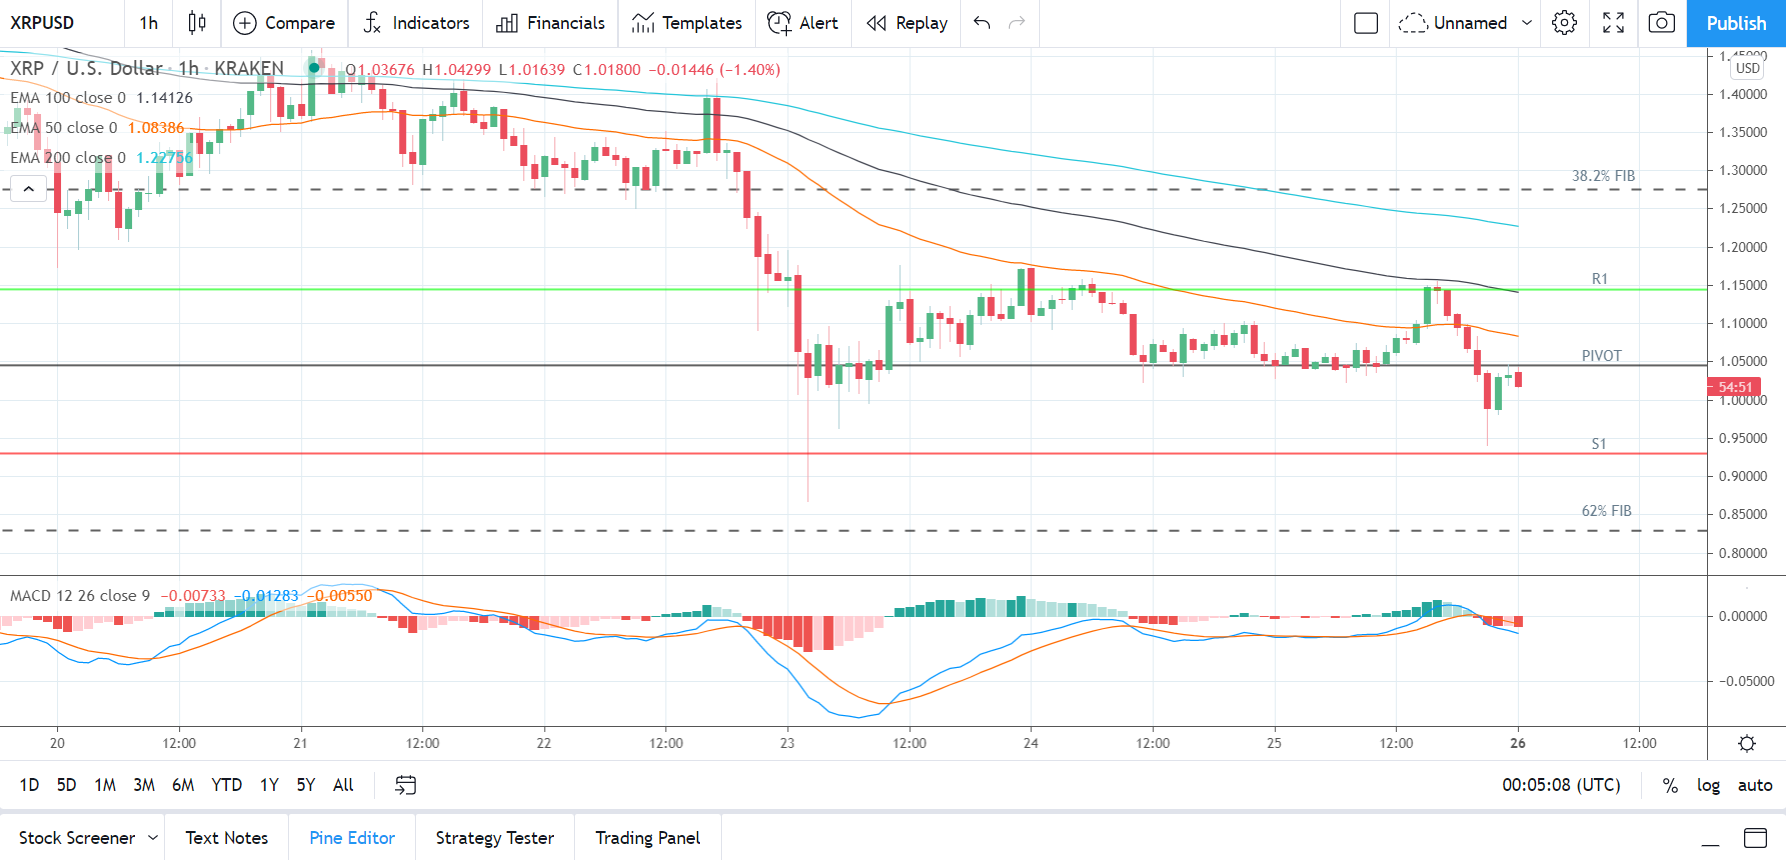
Task: Expand the Stock Screener dropdown arrow
Action: pyautogui.click(x=153, y=838)
